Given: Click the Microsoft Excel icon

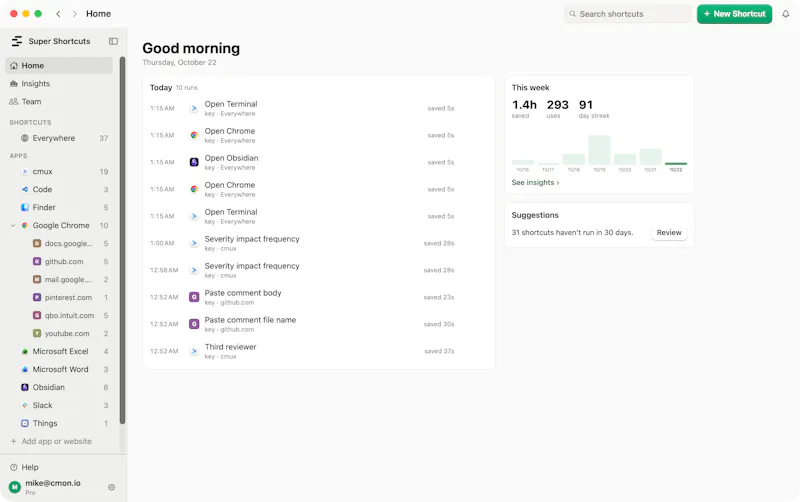Looking at the screenshot, I should click(x=24, y=351).
